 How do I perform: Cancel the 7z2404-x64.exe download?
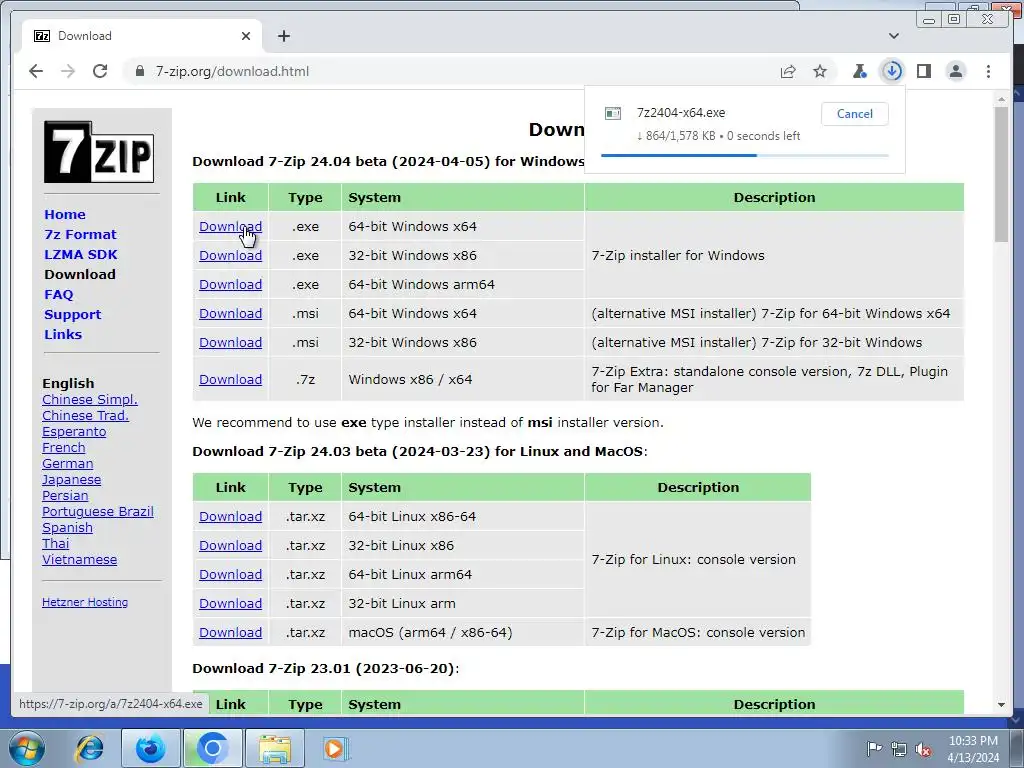(x=854, y=114)
